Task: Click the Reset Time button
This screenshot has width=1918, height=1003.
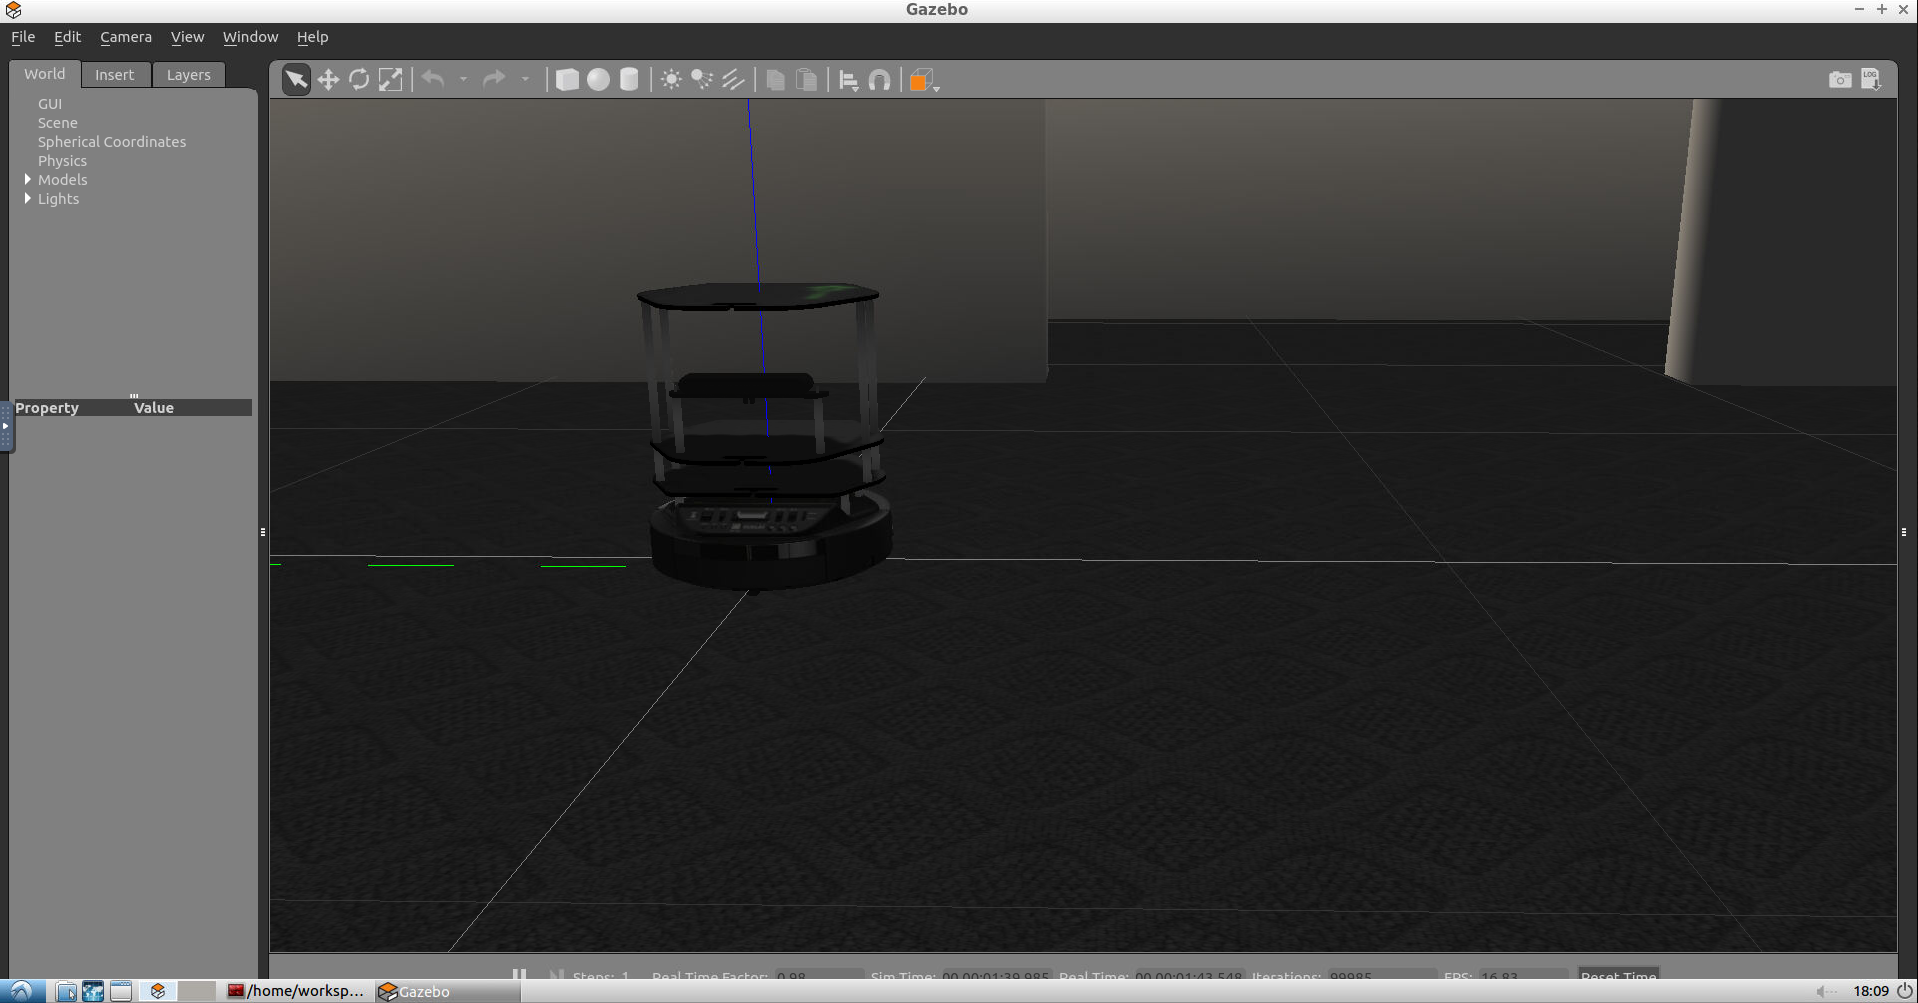Action: 1618,974
